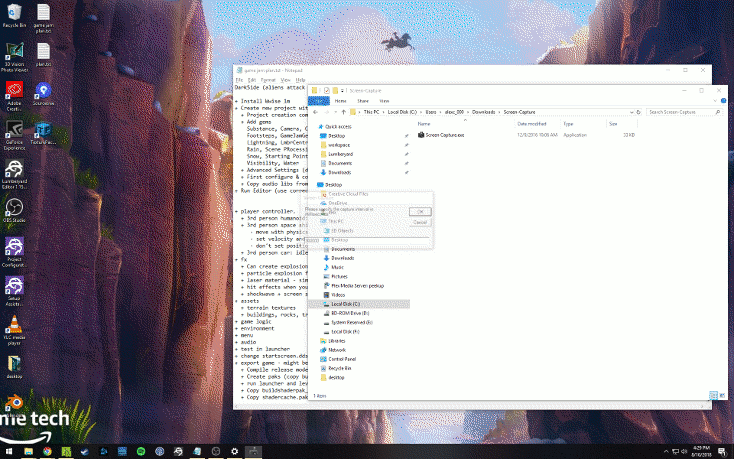The height and width of the screenshot is (459, 734).
Task: Launch GeForce Experience desktop shortcut
Action: coord(14,136)
